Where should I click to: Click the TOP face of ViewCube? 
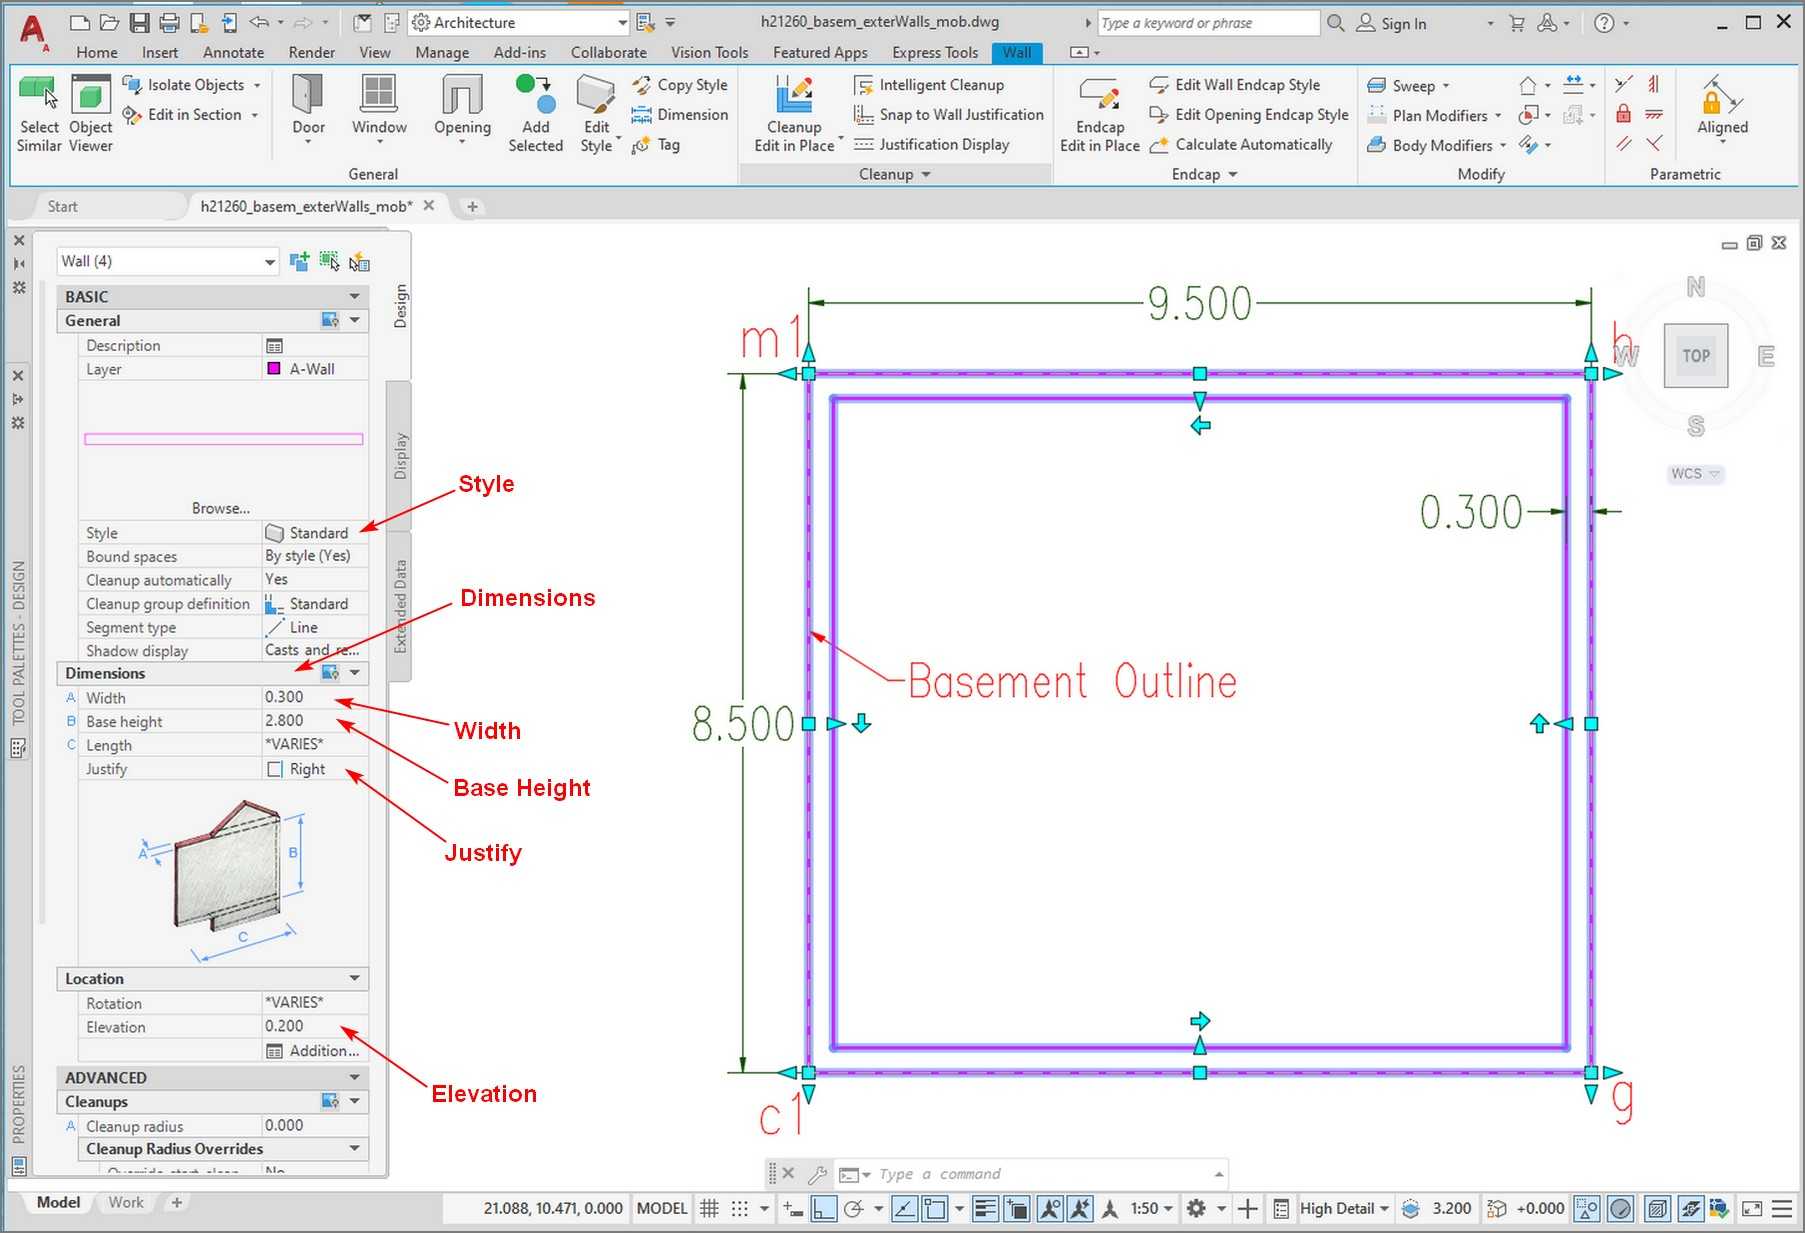pyautogui.click(x=1696, y=356)
